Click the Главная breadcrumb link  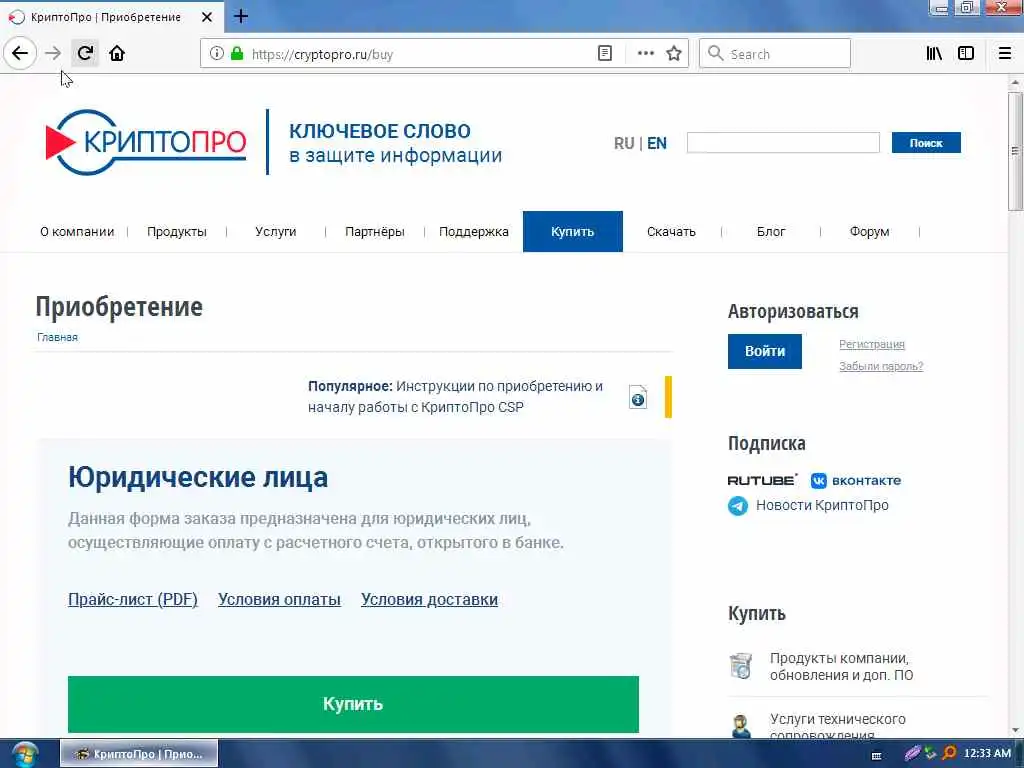click(57, 337)
